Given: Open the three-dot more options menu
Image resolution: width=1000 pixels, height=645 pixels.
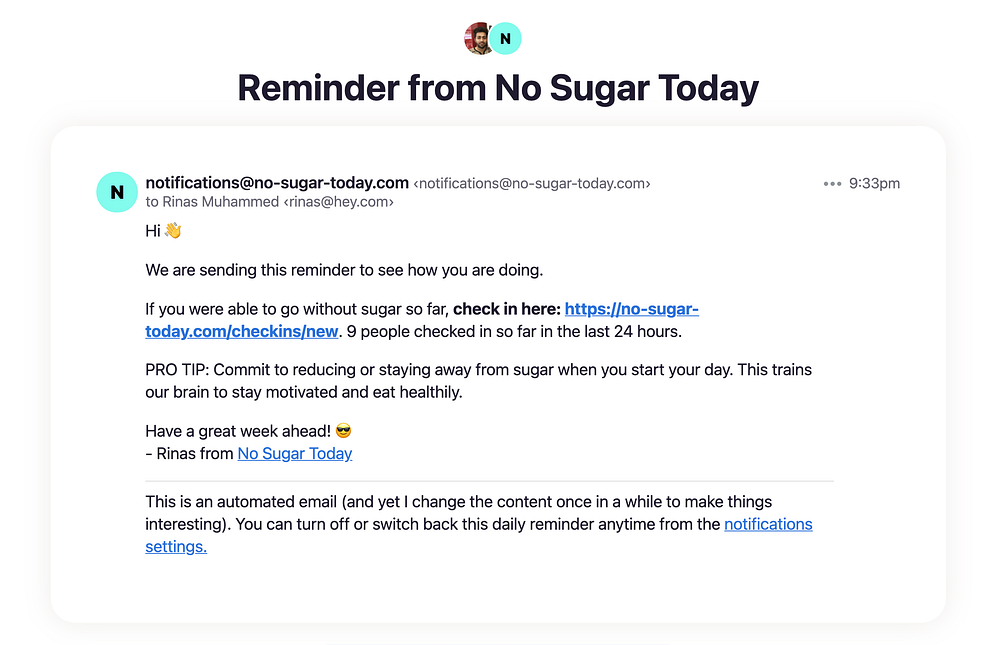Looking at the screenshot, I should point(832,184).
